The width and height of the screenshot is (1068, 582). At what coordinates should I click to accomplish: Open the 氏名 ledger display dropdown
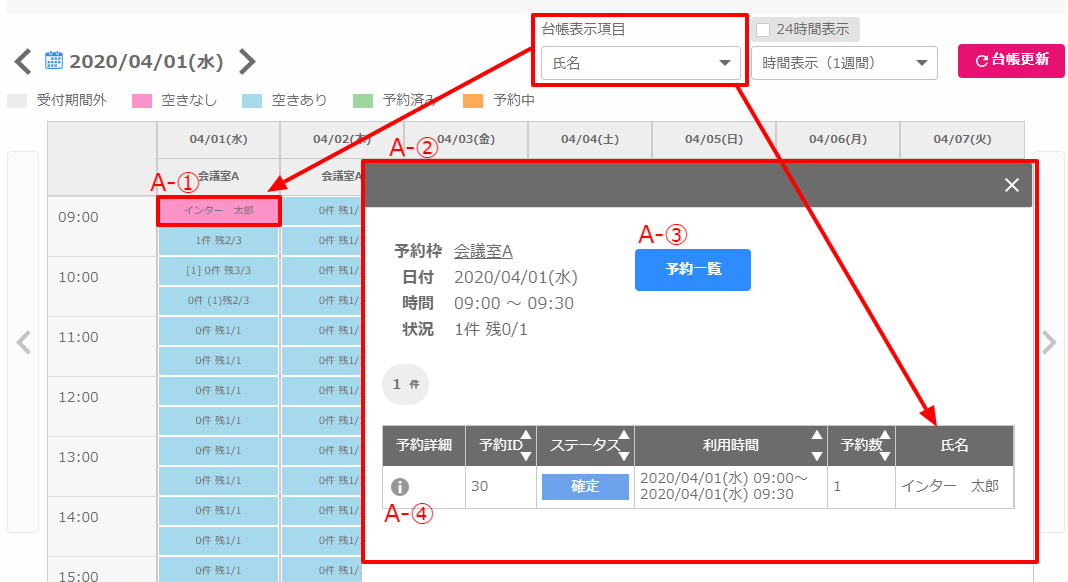(x=640, y=63)
